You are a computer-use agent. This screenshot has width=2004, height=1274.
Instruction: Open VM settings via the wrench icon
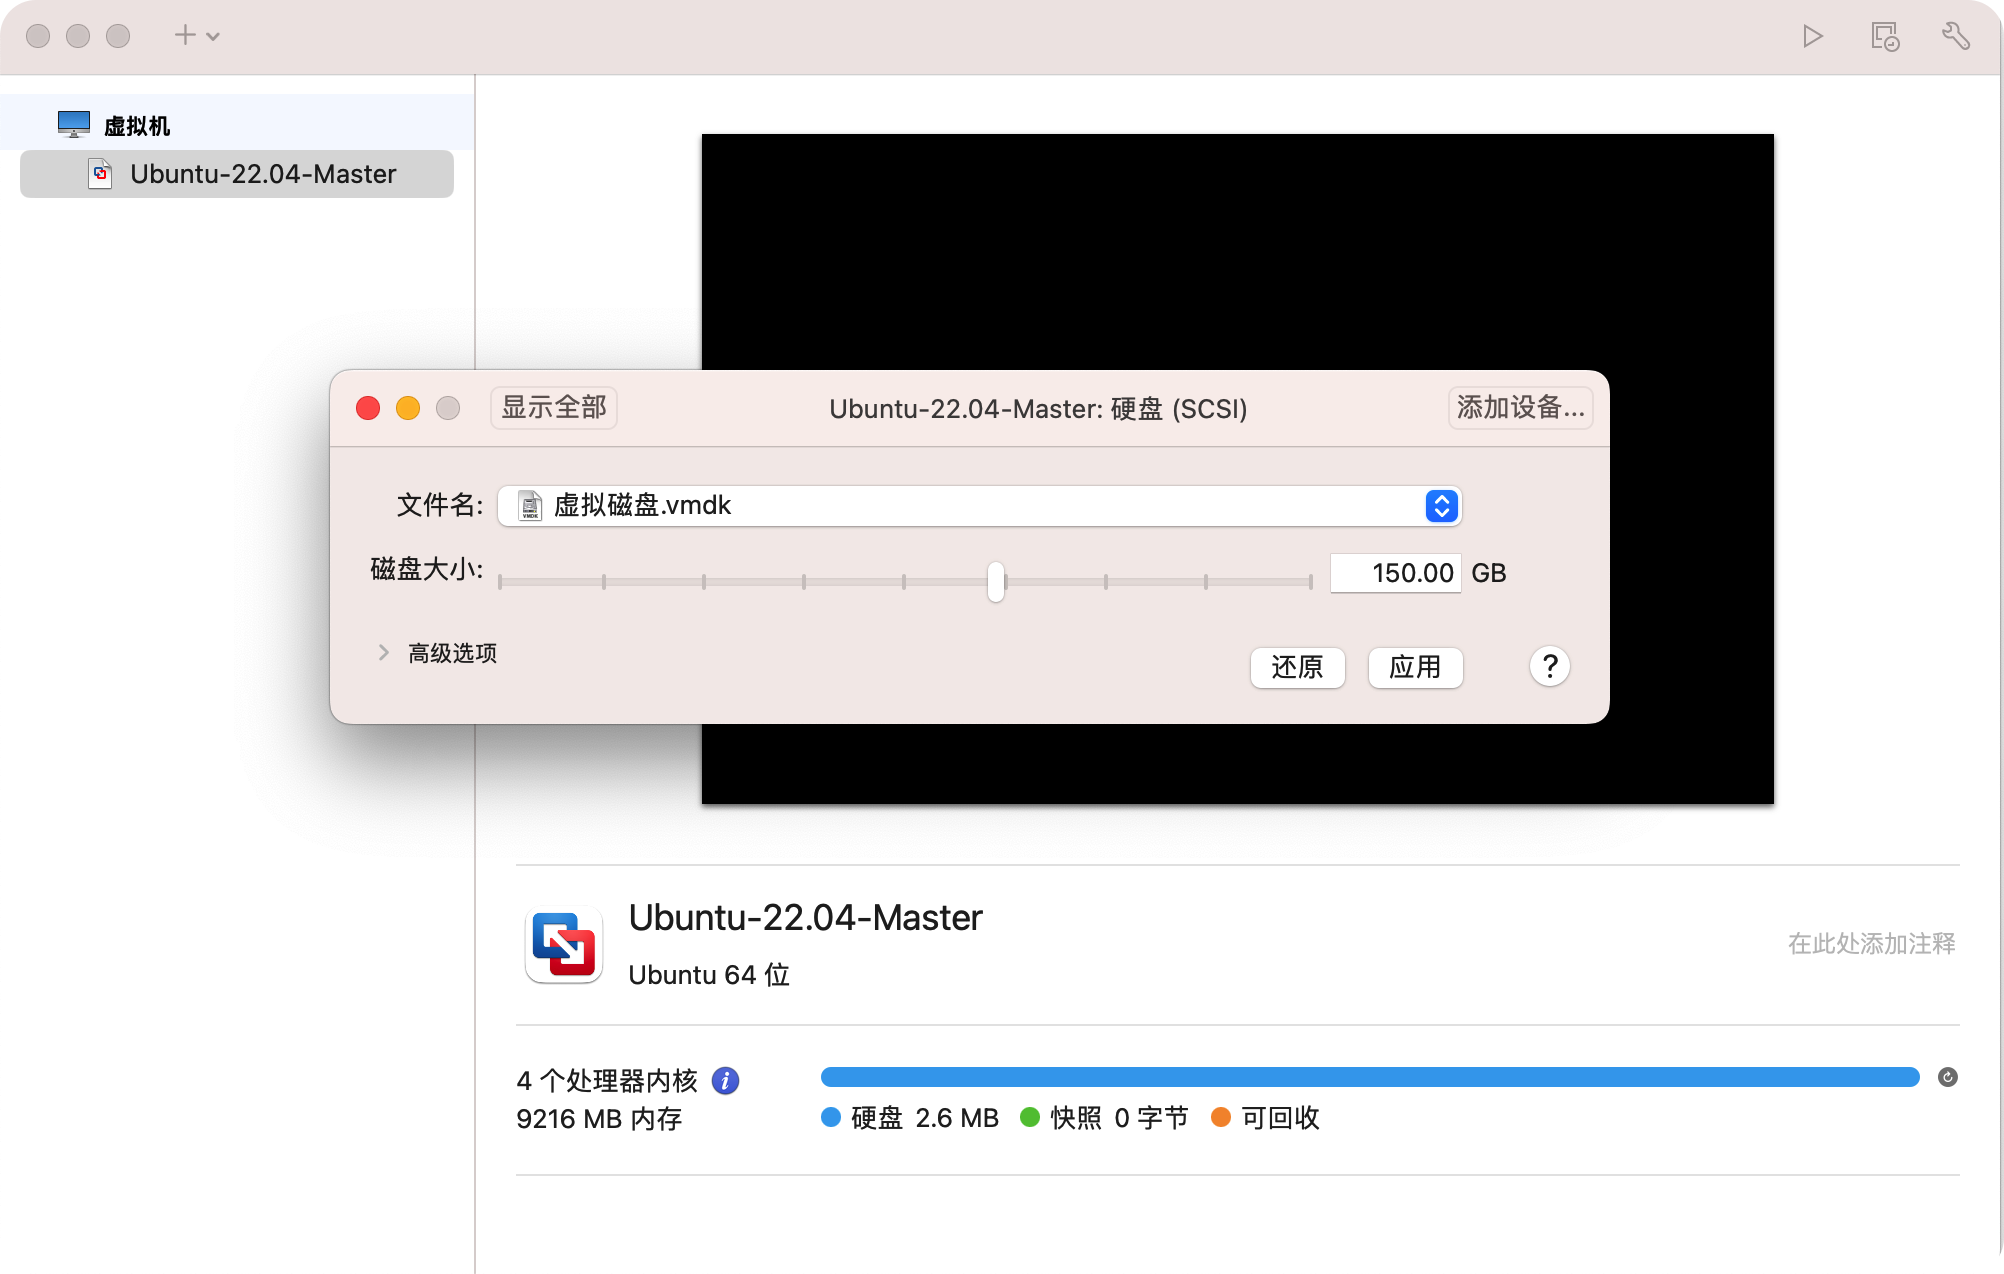coord(1956,35)
